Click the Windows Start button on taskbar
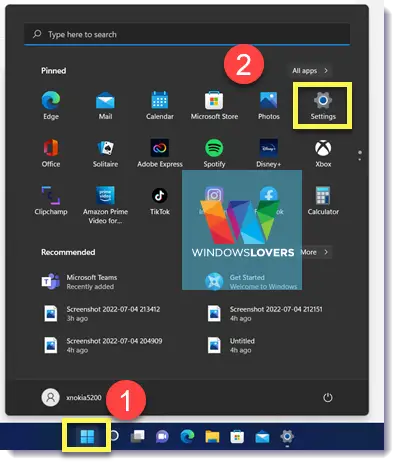This screenshot has height=465, width=399. [87, 436]
